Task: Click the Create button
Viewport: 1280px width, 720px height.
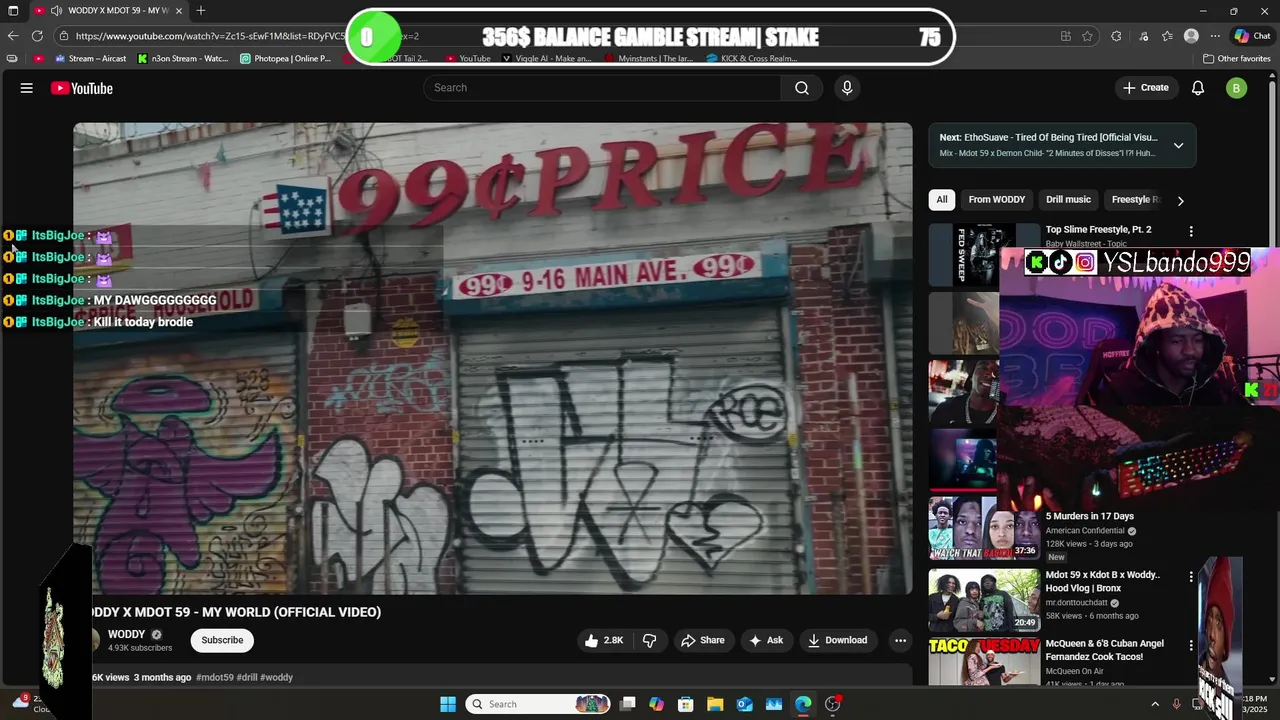Action: point(1145,88)
